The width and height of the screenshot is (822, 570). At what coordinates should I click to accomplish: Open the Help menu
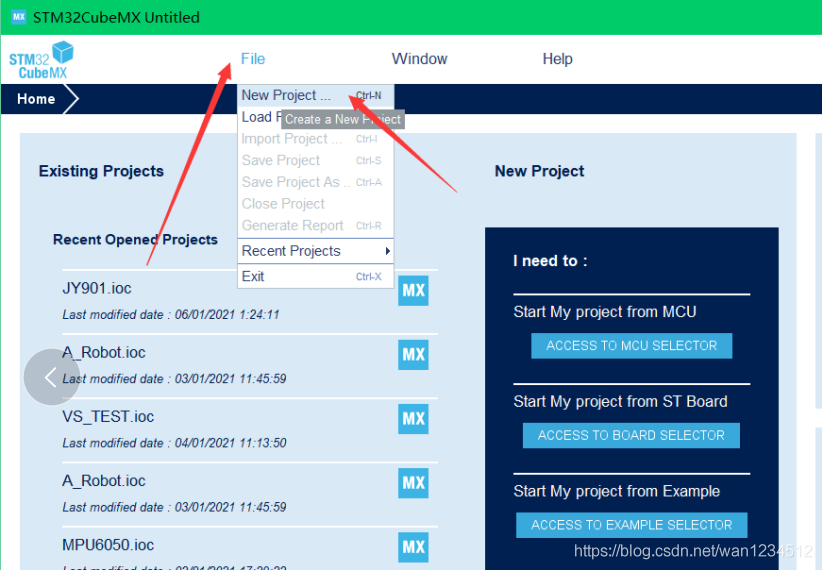(x=557, y=59)
